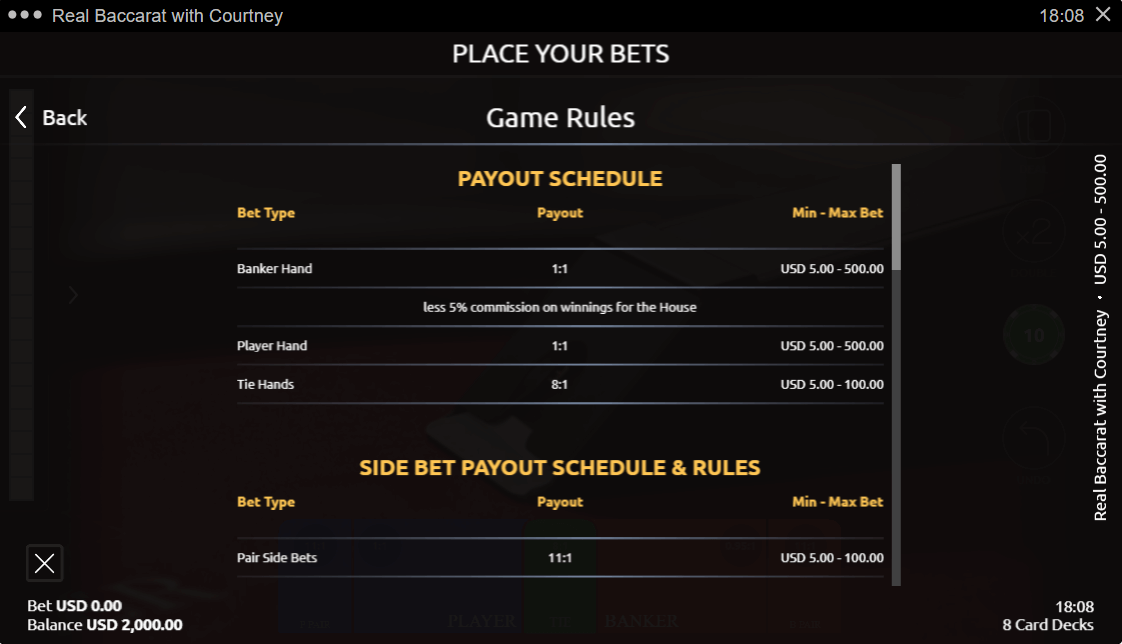Select the Pair Side Bets row
The width and height of the screenshot is (1122, 644).
click(560, 557)
